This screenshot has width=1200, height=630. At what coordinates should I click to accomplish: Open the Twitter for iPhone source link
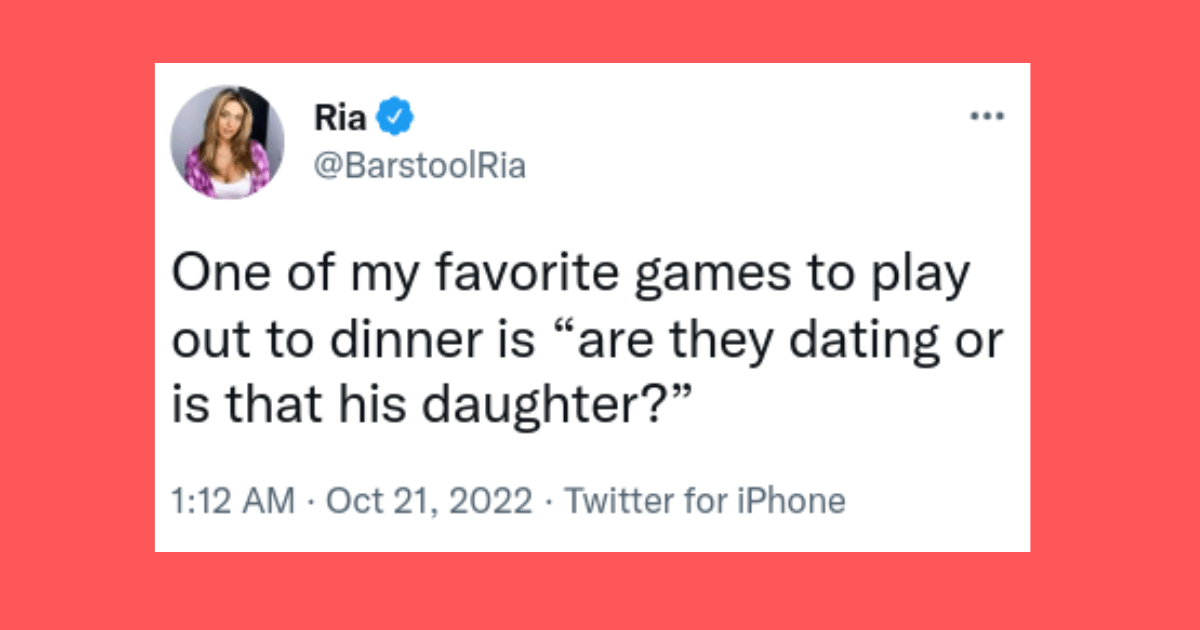(705, 500)
